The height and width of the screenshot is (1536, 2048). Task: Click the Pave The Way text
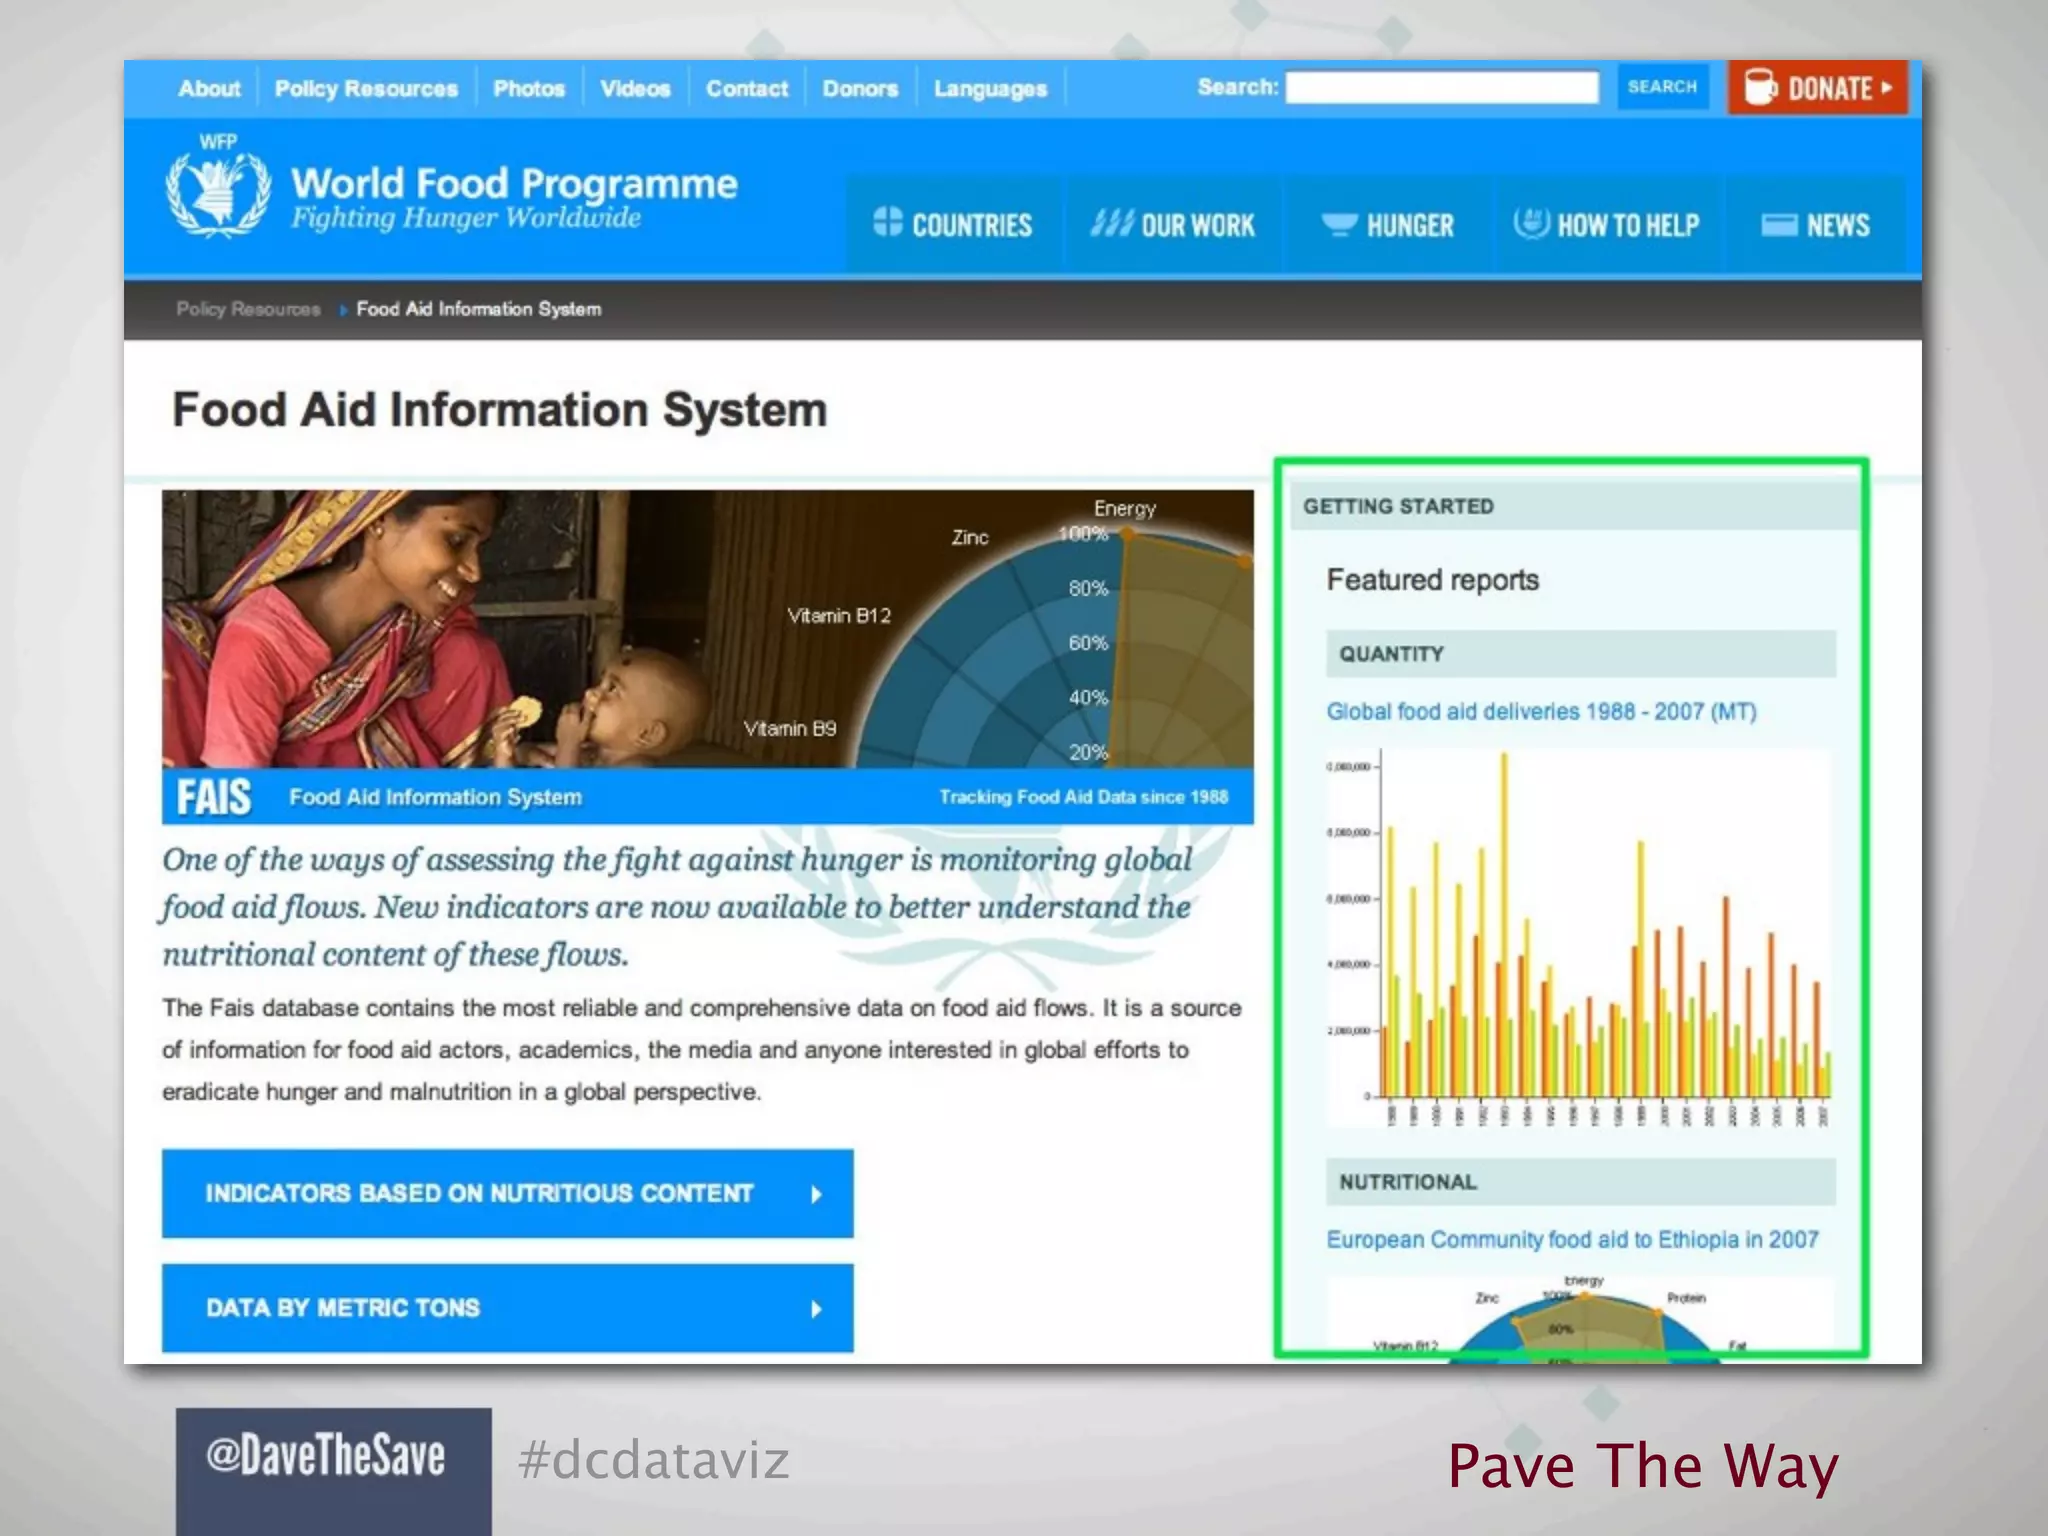click(1643, 1467)
